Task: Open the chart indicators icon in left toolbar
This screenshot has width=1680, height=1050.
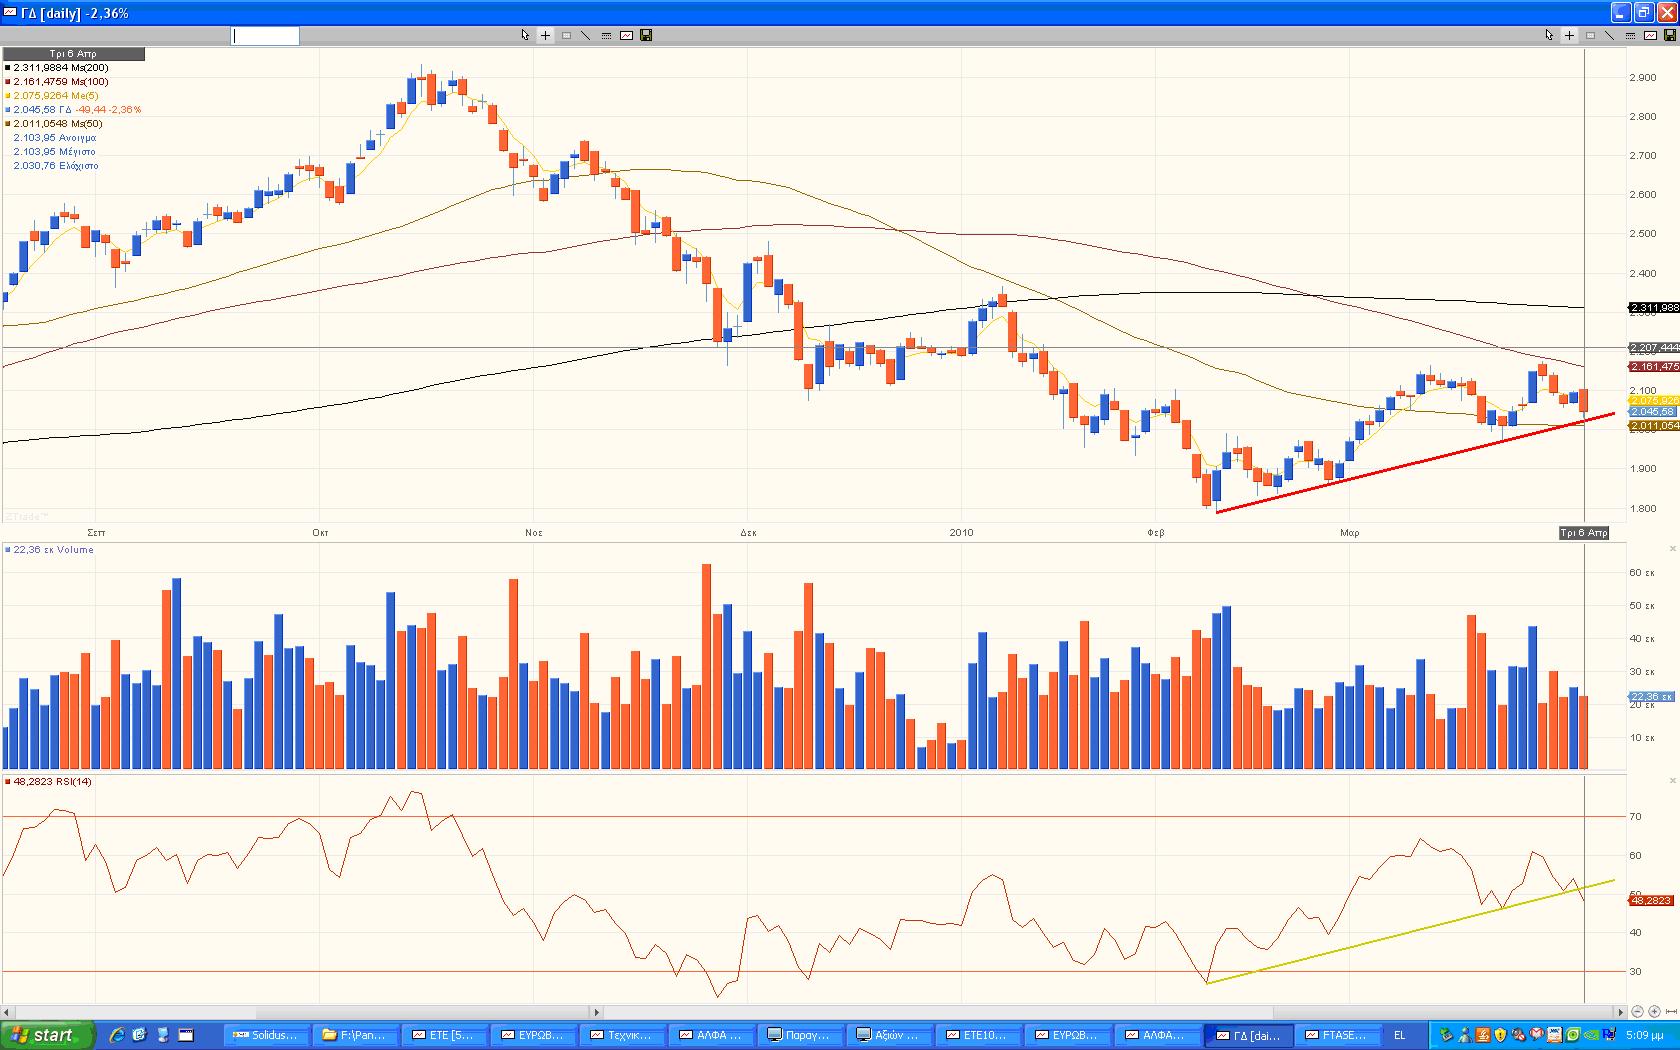Action: coord(626,35)
